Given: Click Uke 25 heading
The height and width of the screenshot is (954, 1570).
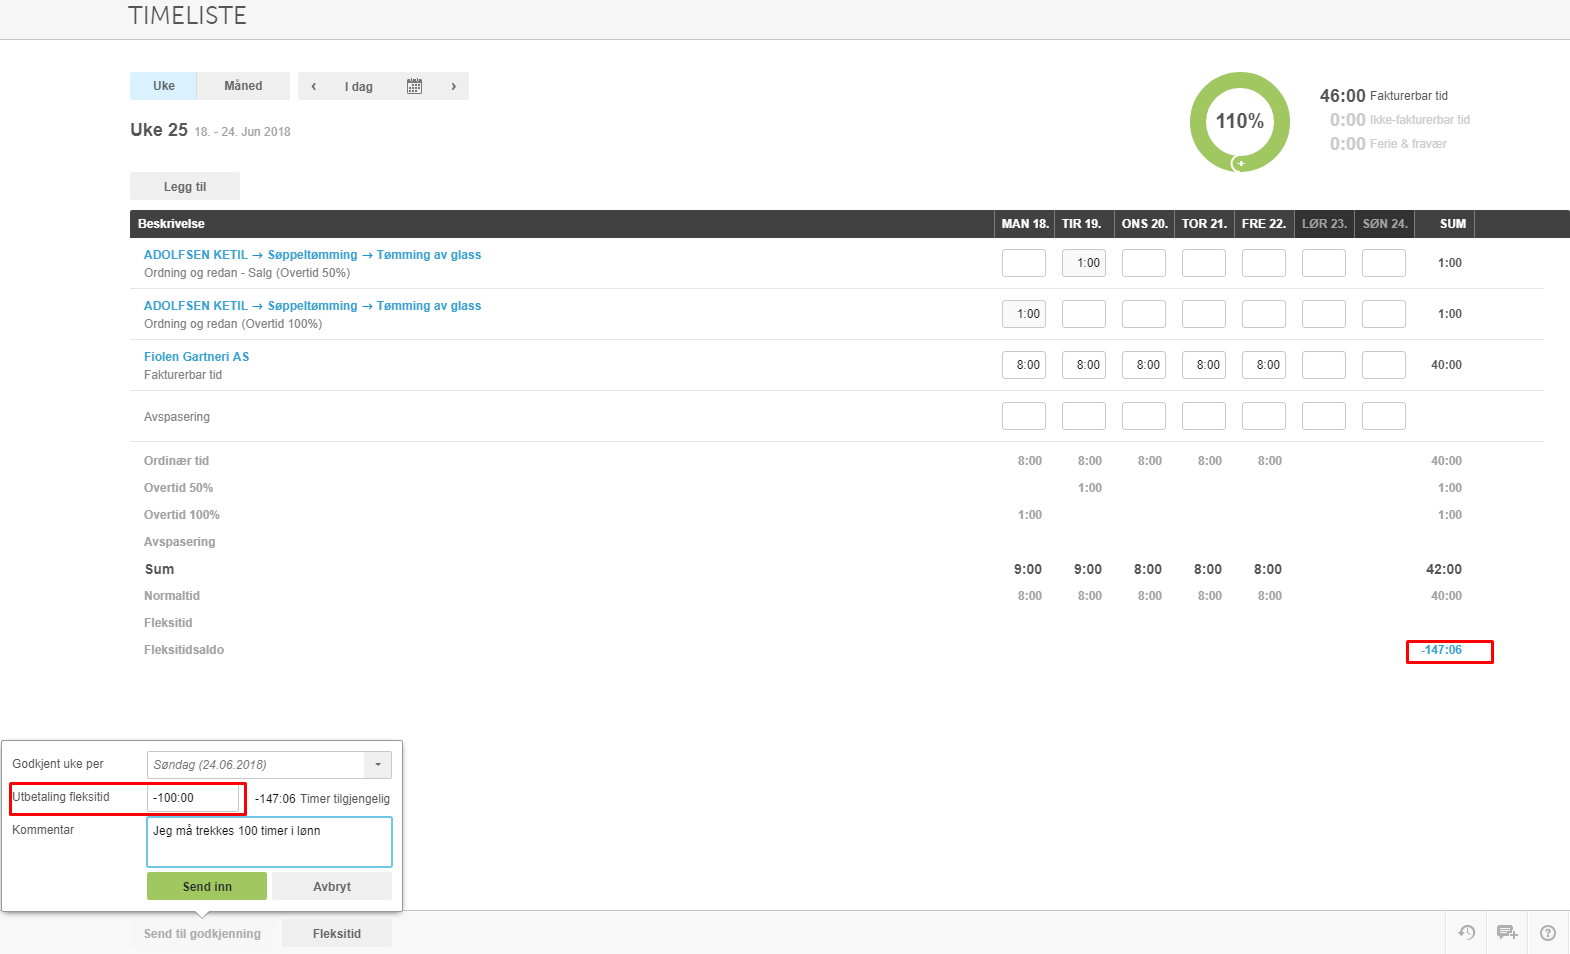Looking at the screenshot, I should coord(159,130).
